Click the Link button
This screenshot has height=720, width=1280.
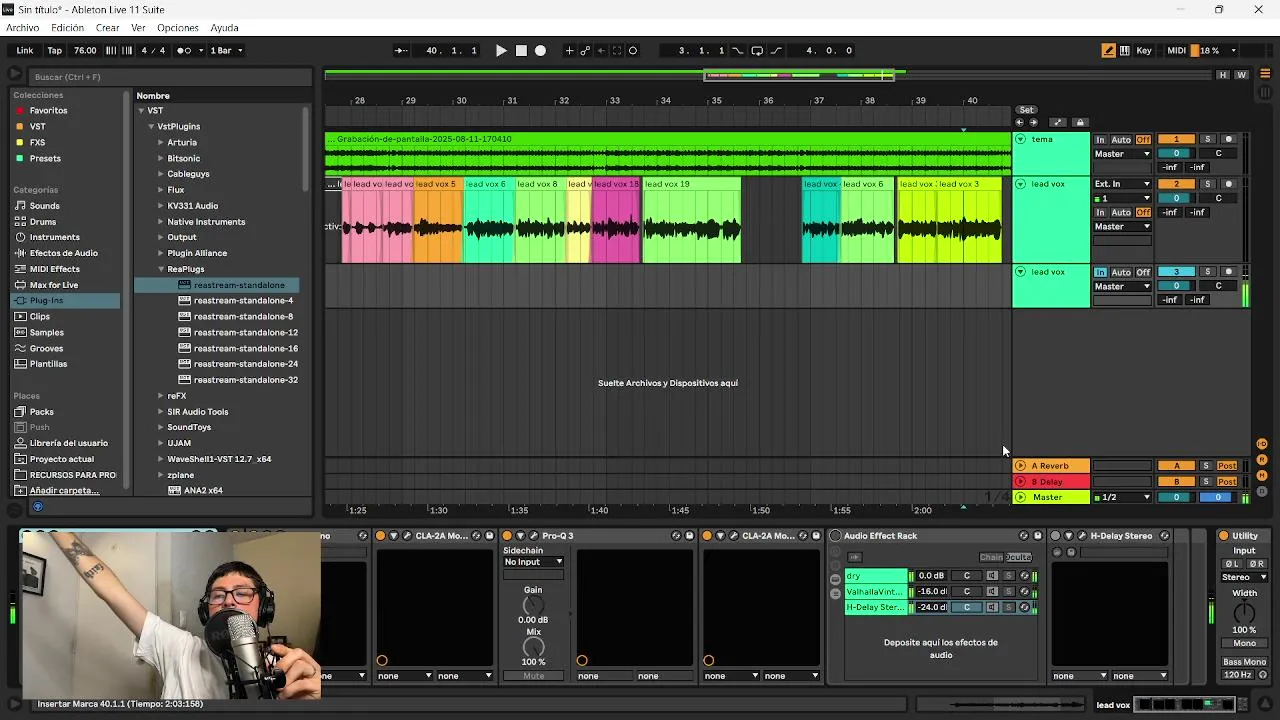click(x=25, y=50)
